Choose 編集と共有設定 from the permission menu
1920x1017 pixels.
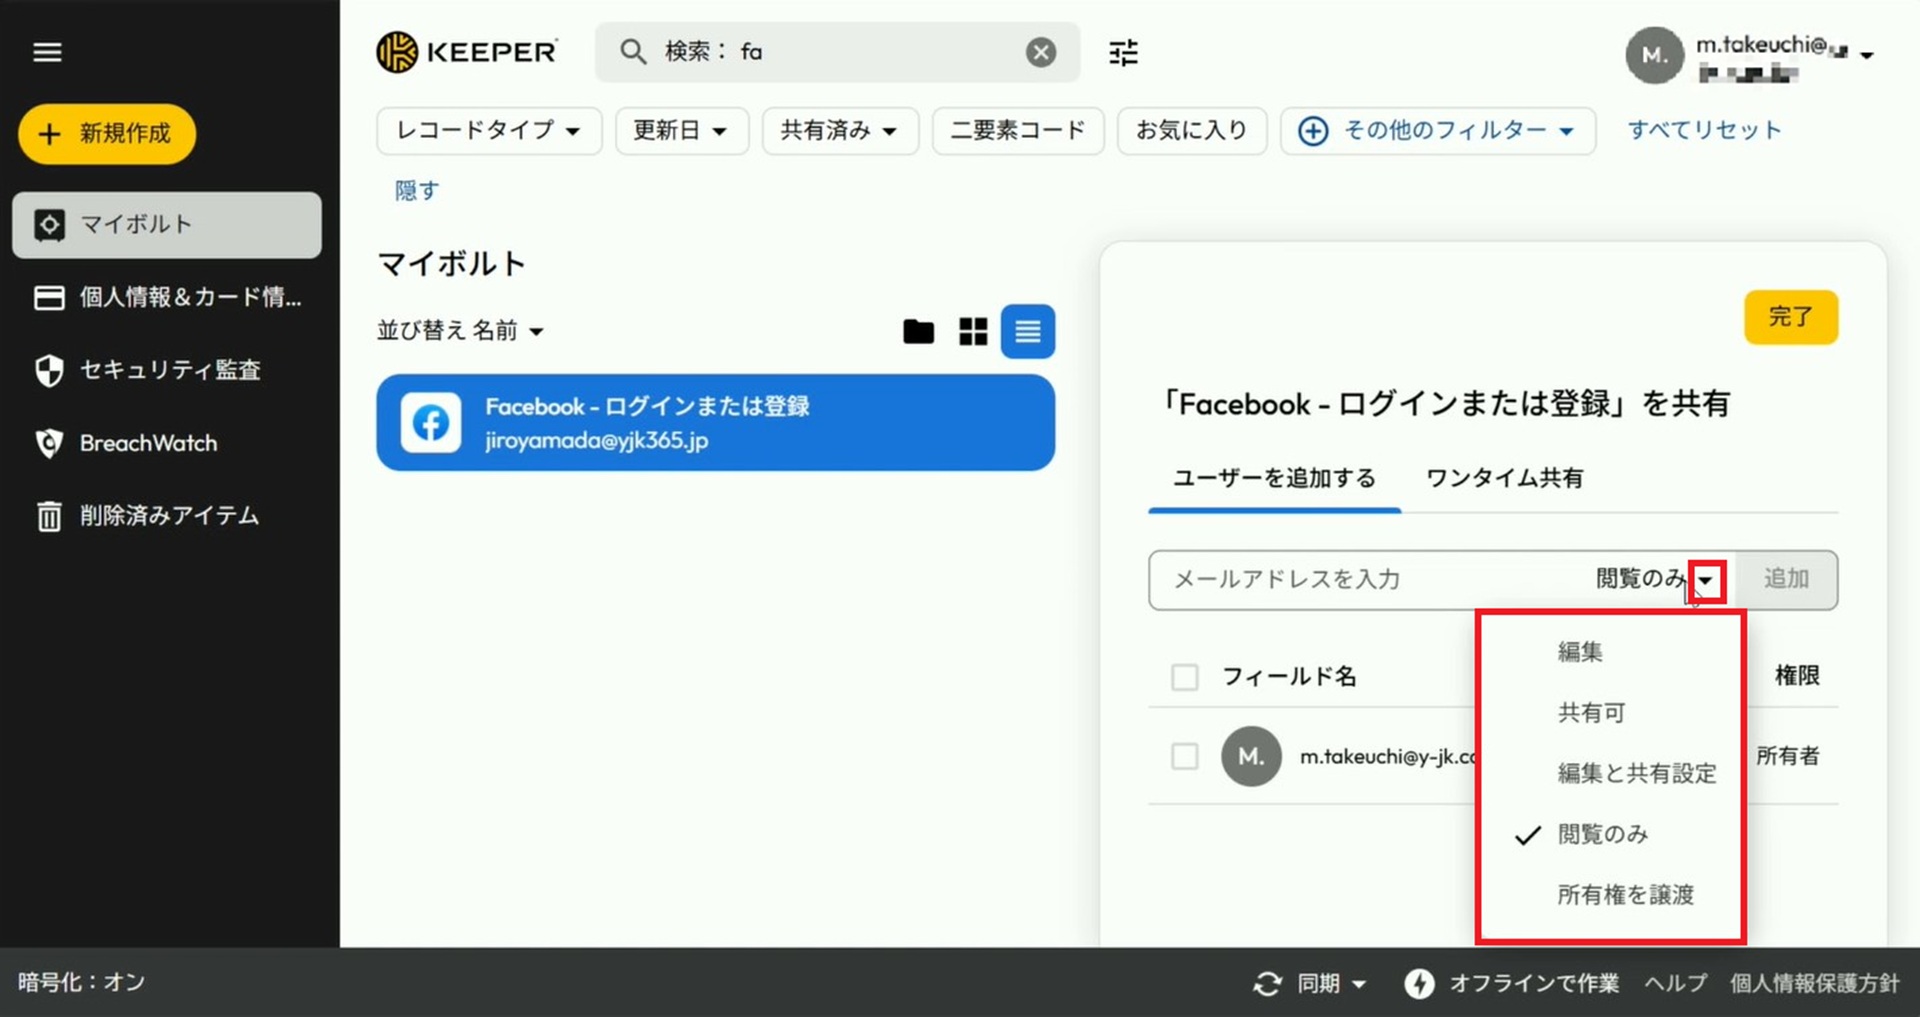pos(1636,773)
